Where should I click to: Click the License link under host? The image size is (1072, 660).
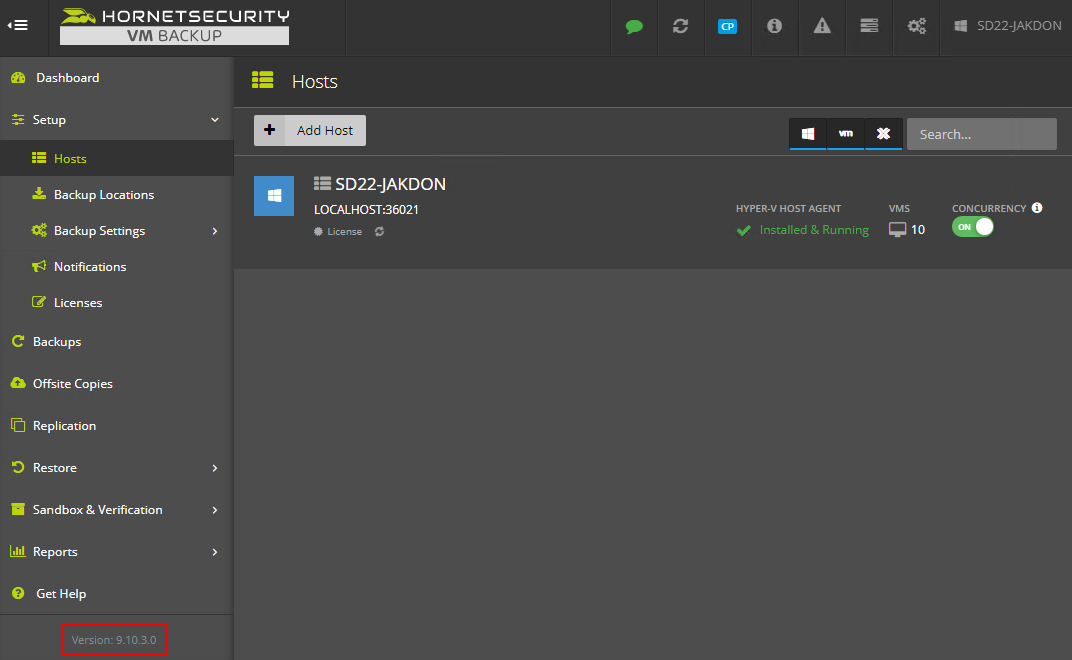[x=345, y=232]
